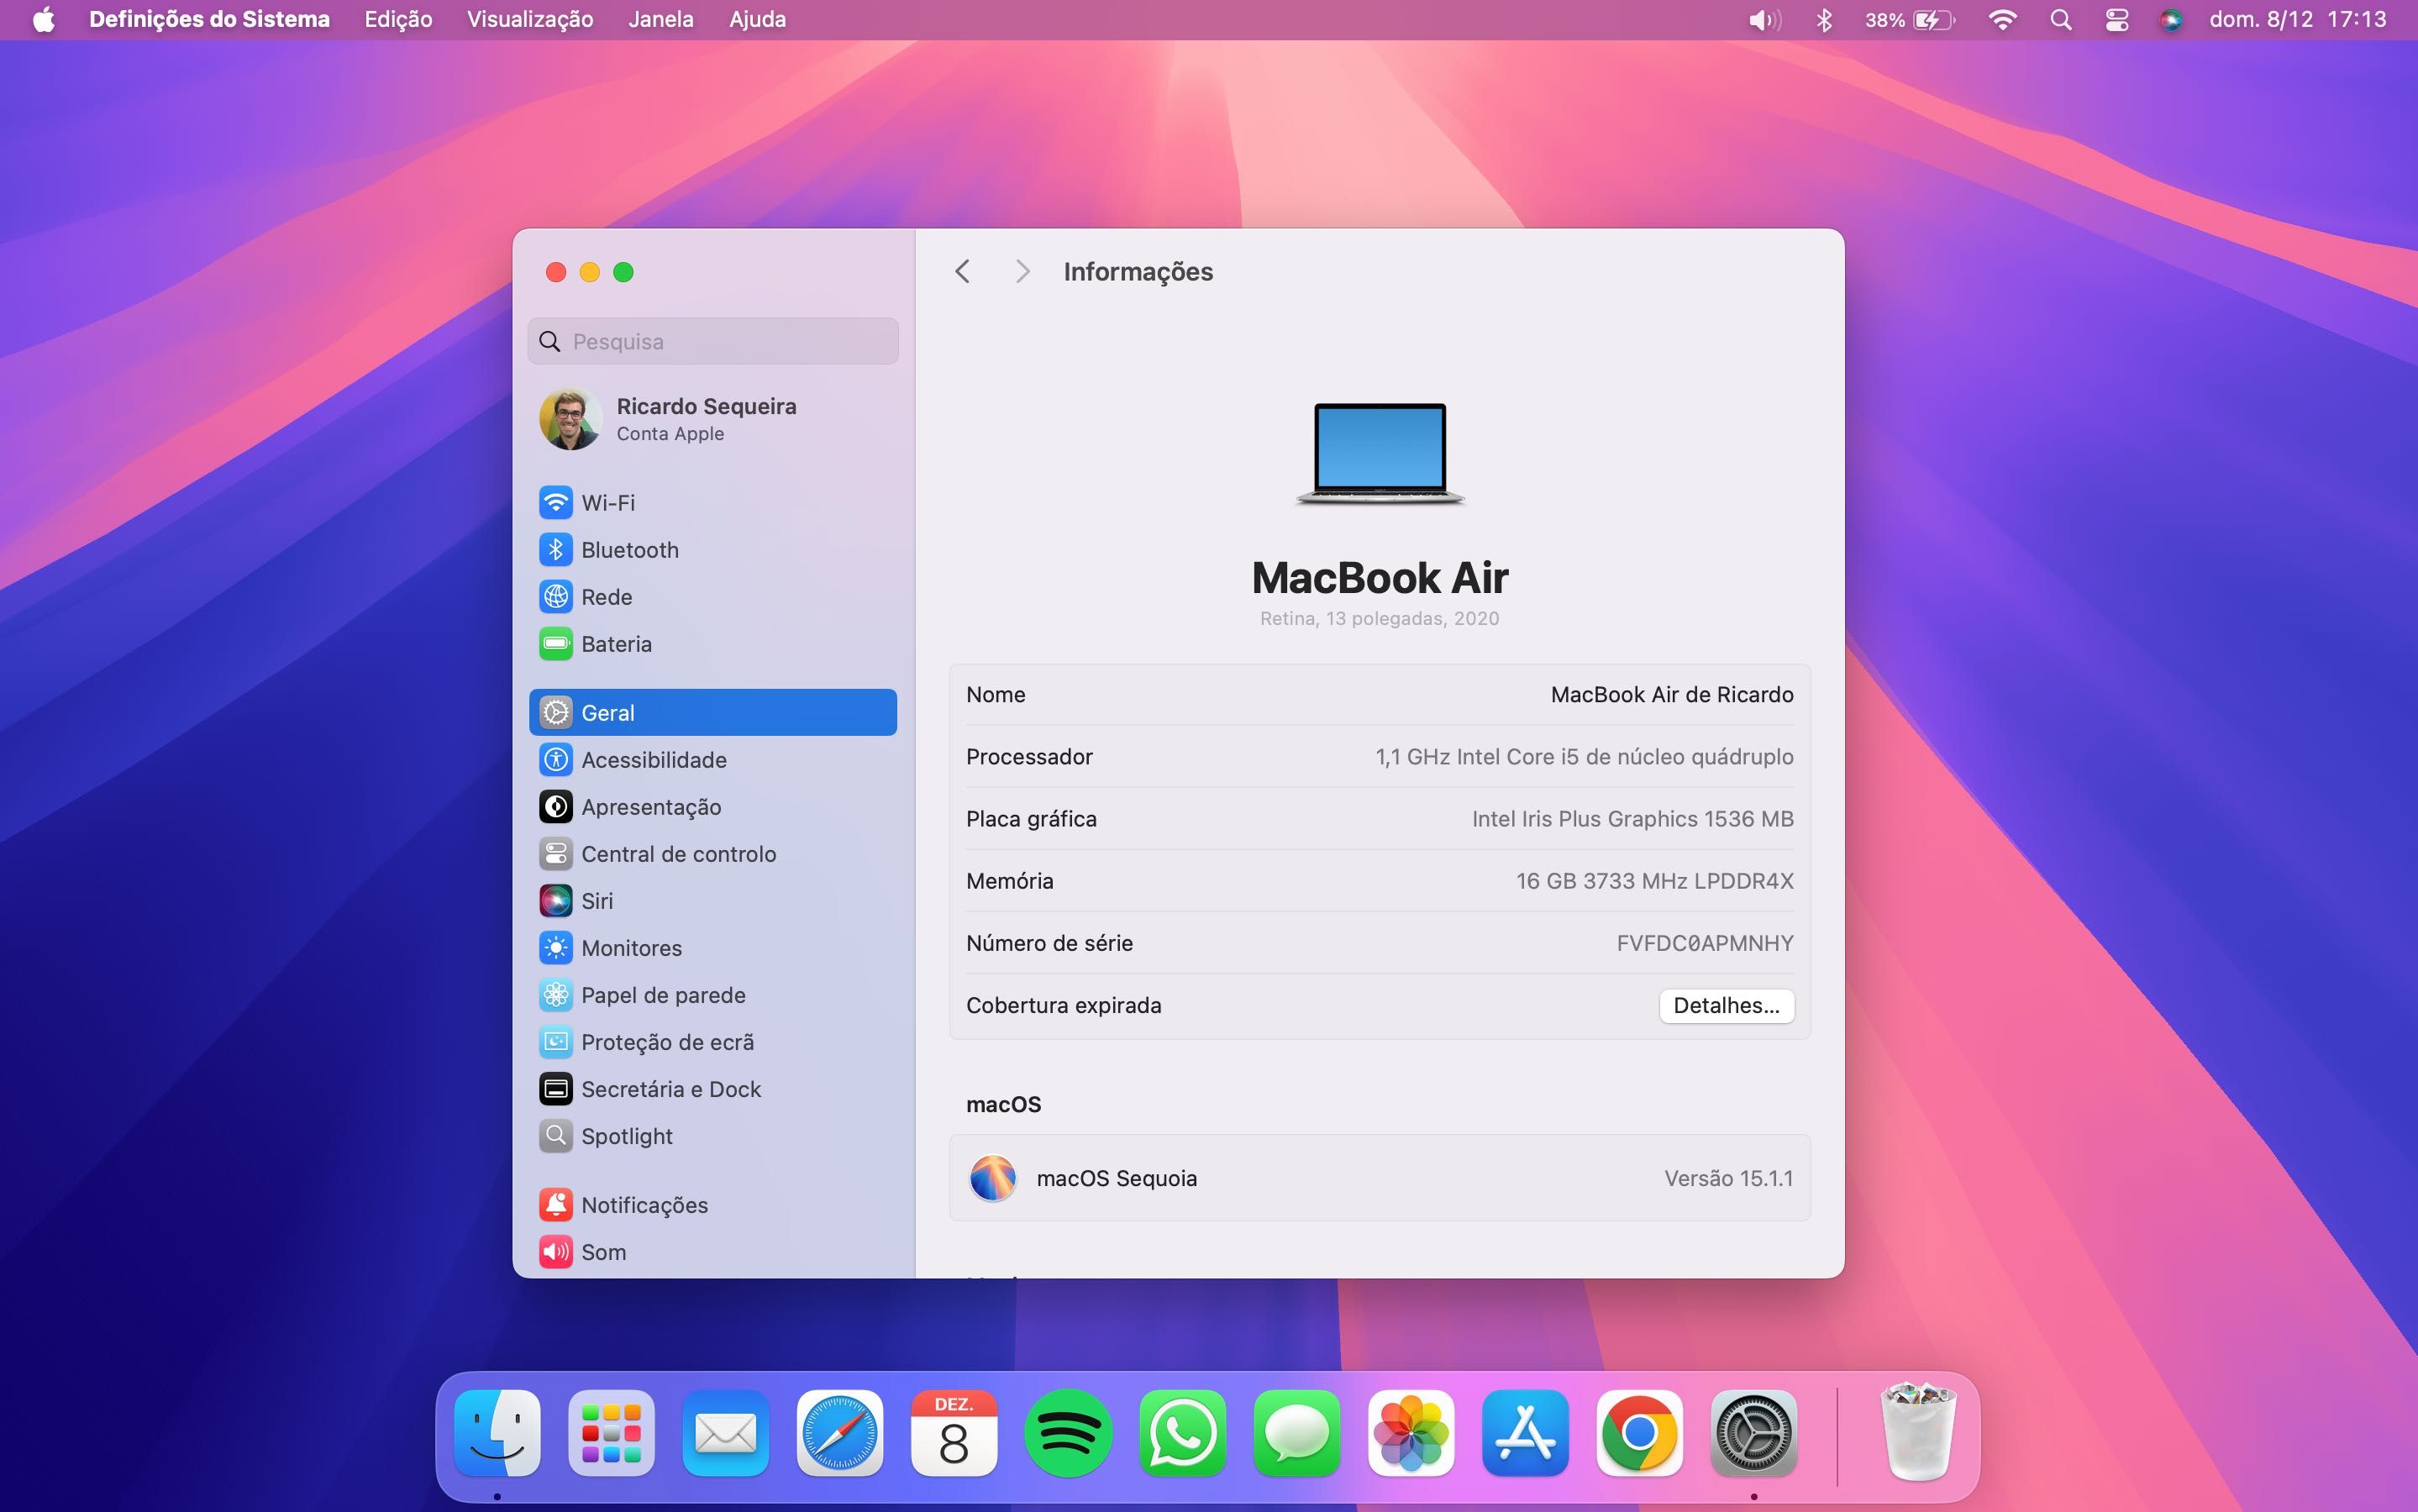Open the Edição menu
This screenshot has width=2418, height=1512.
click(398, 19)
